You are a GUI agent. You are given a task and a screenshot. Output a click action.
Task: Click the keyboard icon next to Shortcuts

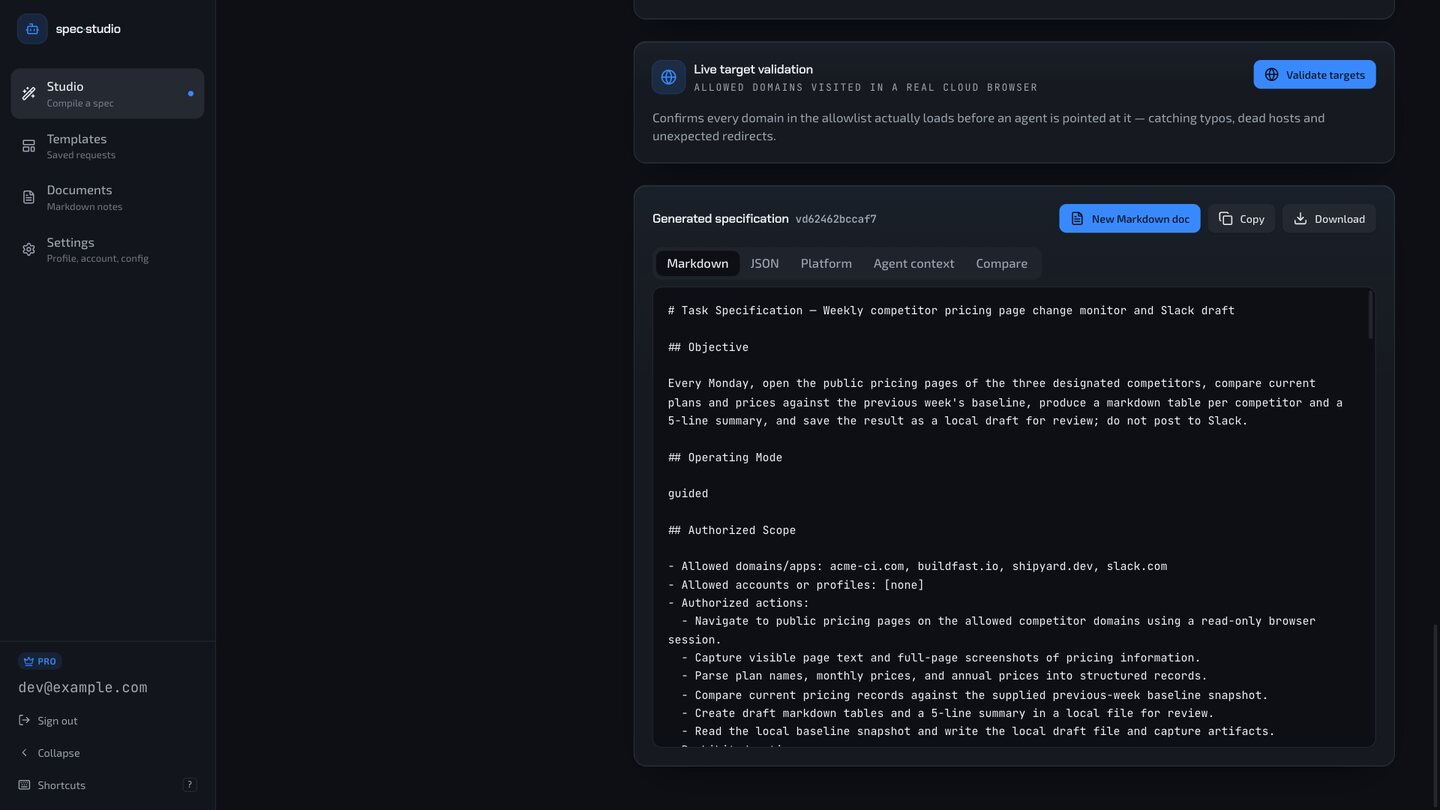[x=24, y=785]
